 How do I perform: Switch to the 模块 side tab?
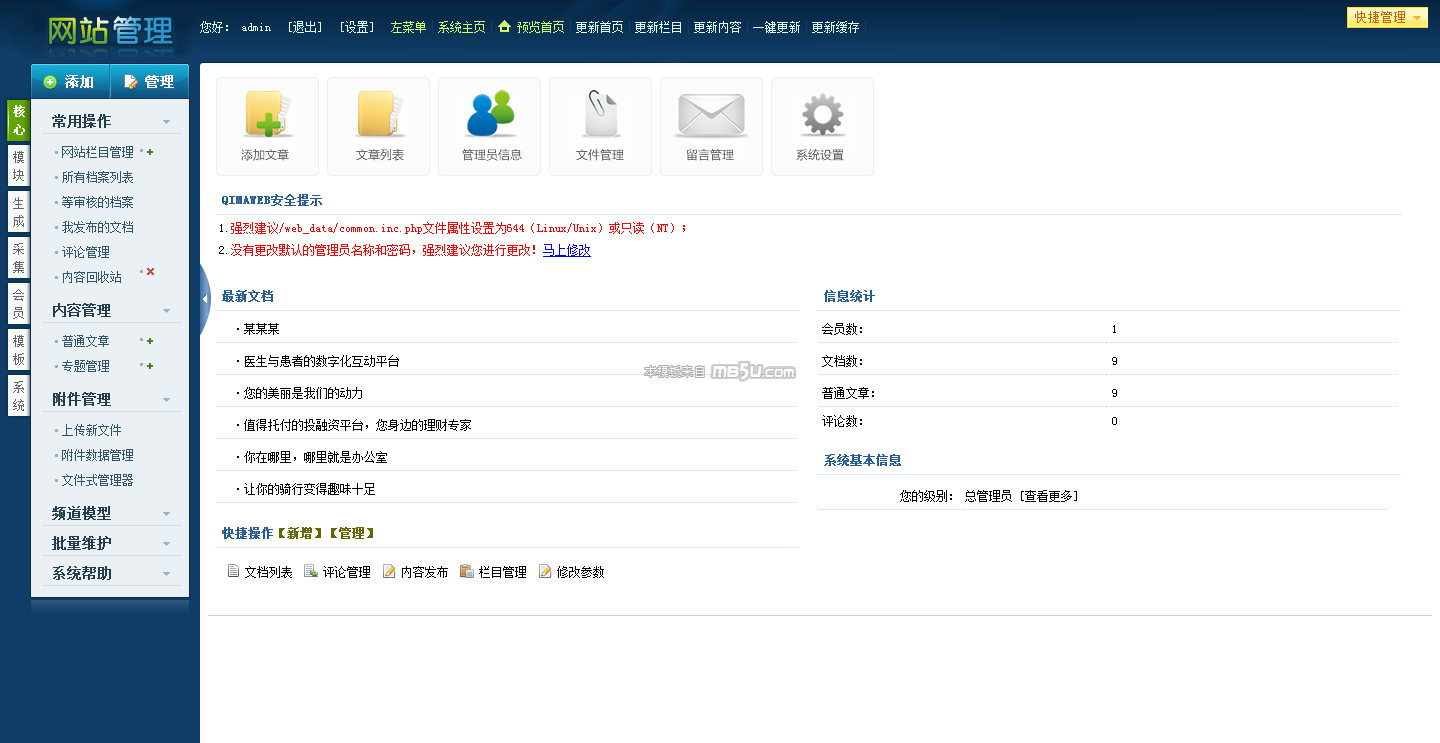point(18,166)
